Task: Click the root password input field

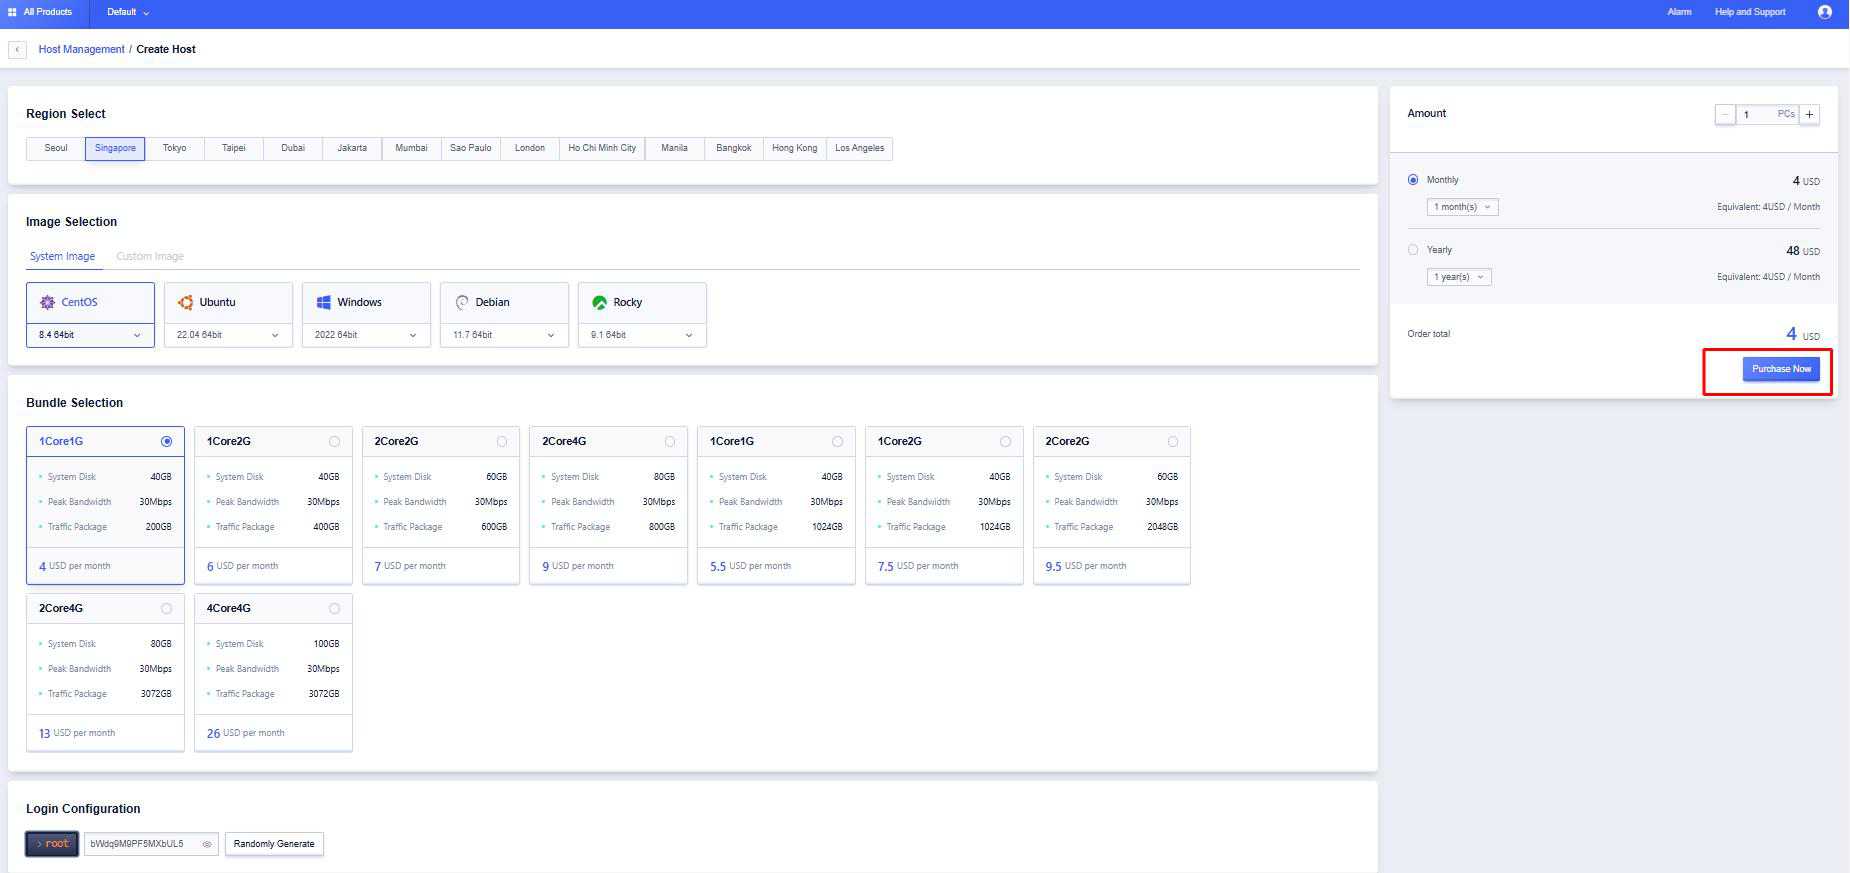Action: 150,844
